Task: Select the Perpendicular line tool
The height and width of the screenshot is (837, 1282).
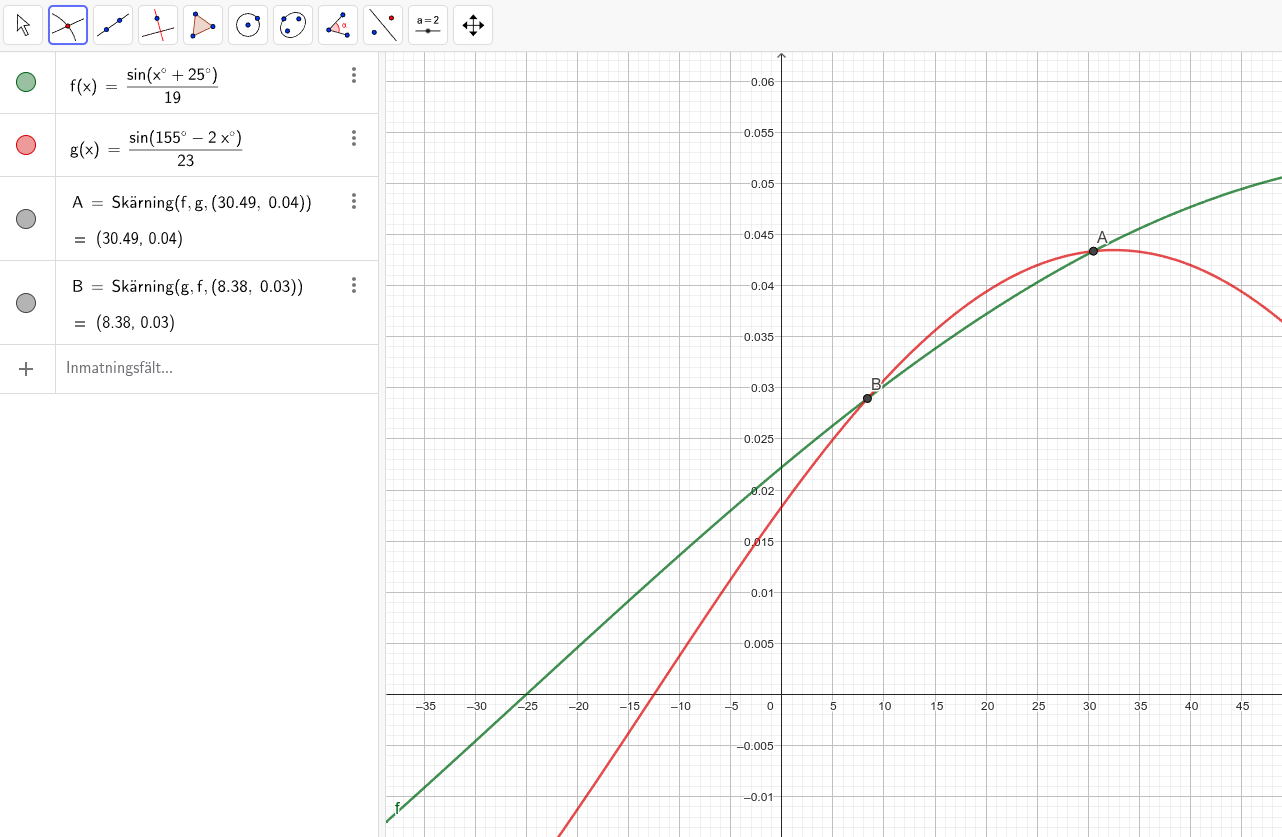Action: click(x=158, y=25)
